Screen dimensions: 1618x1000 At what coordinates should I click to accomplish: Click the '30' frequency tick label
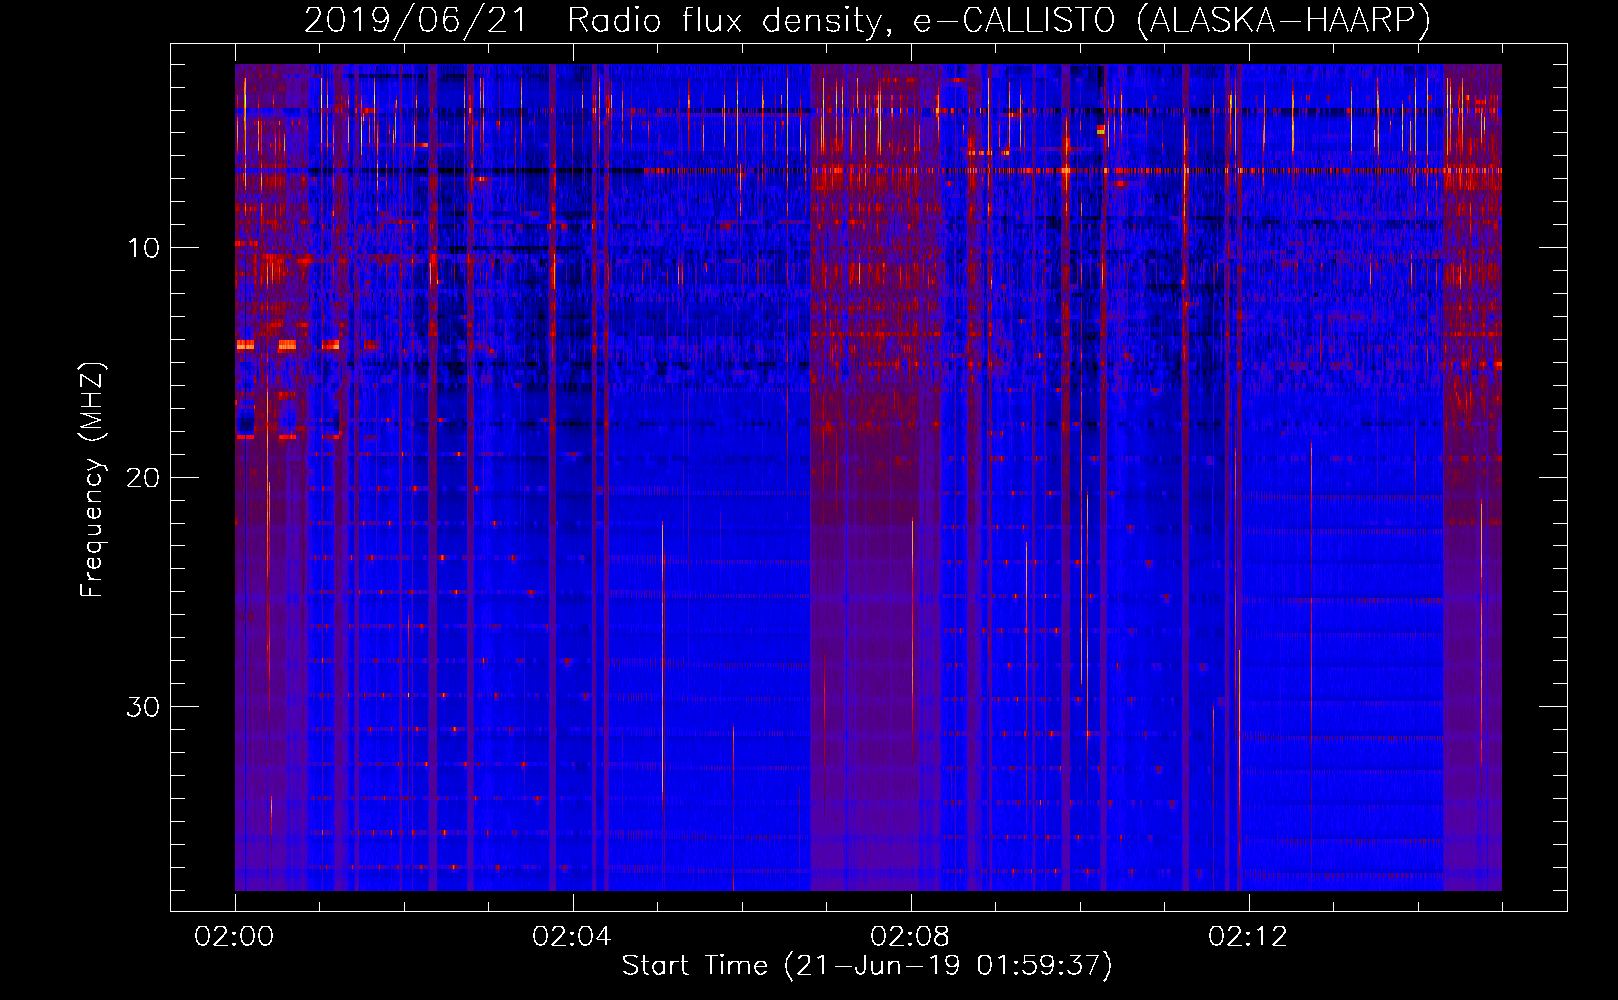click(143, 707)
